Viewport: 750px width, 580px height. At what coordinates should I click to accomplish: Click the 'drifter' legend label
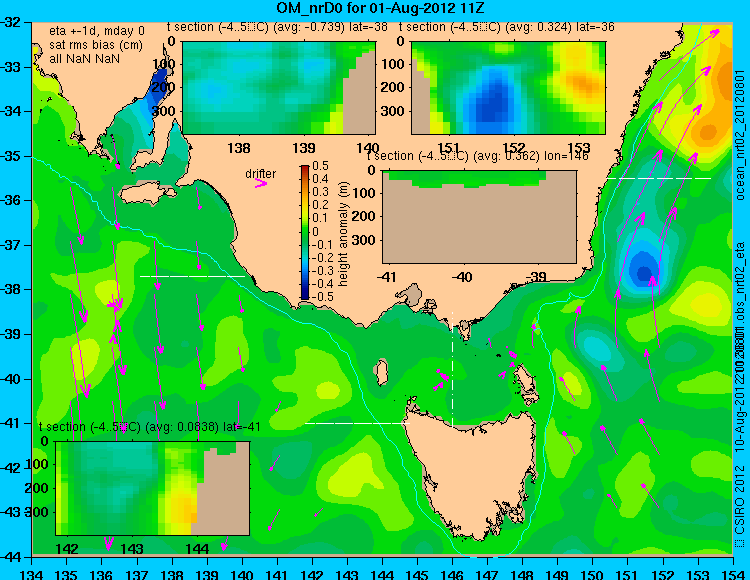click(261, 174)
